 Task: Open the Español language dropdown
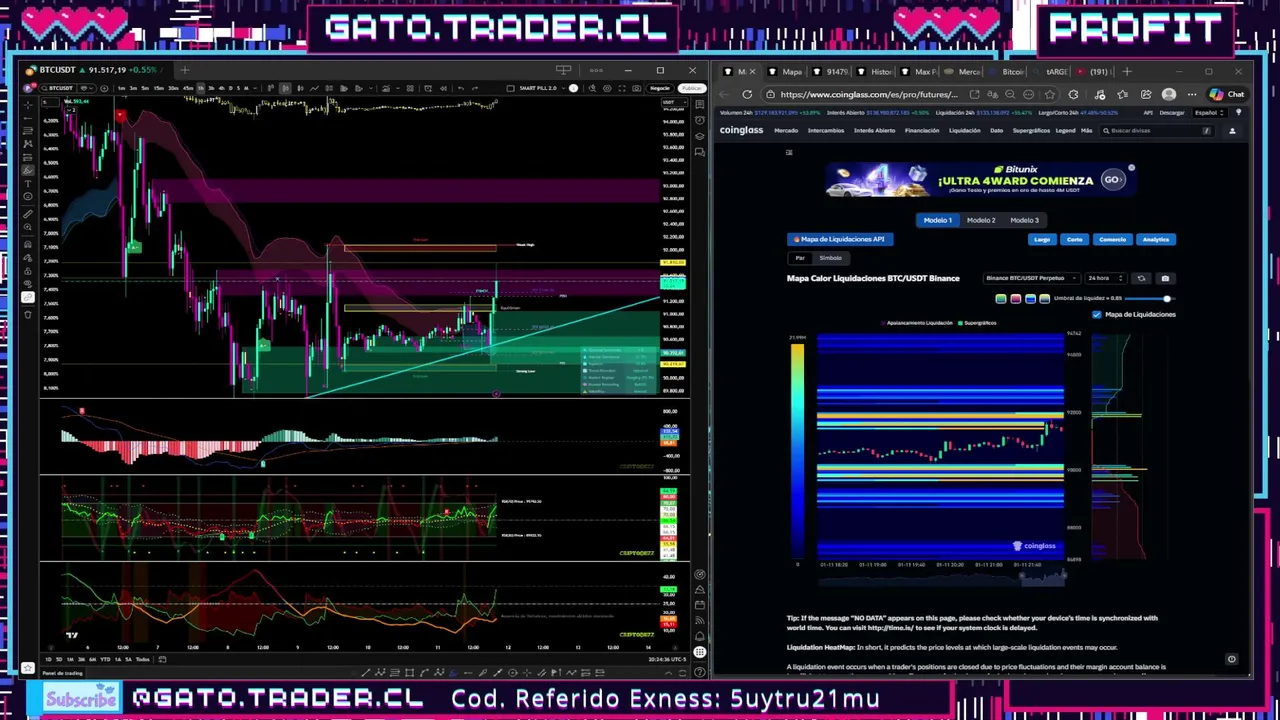pos(1210,113)
